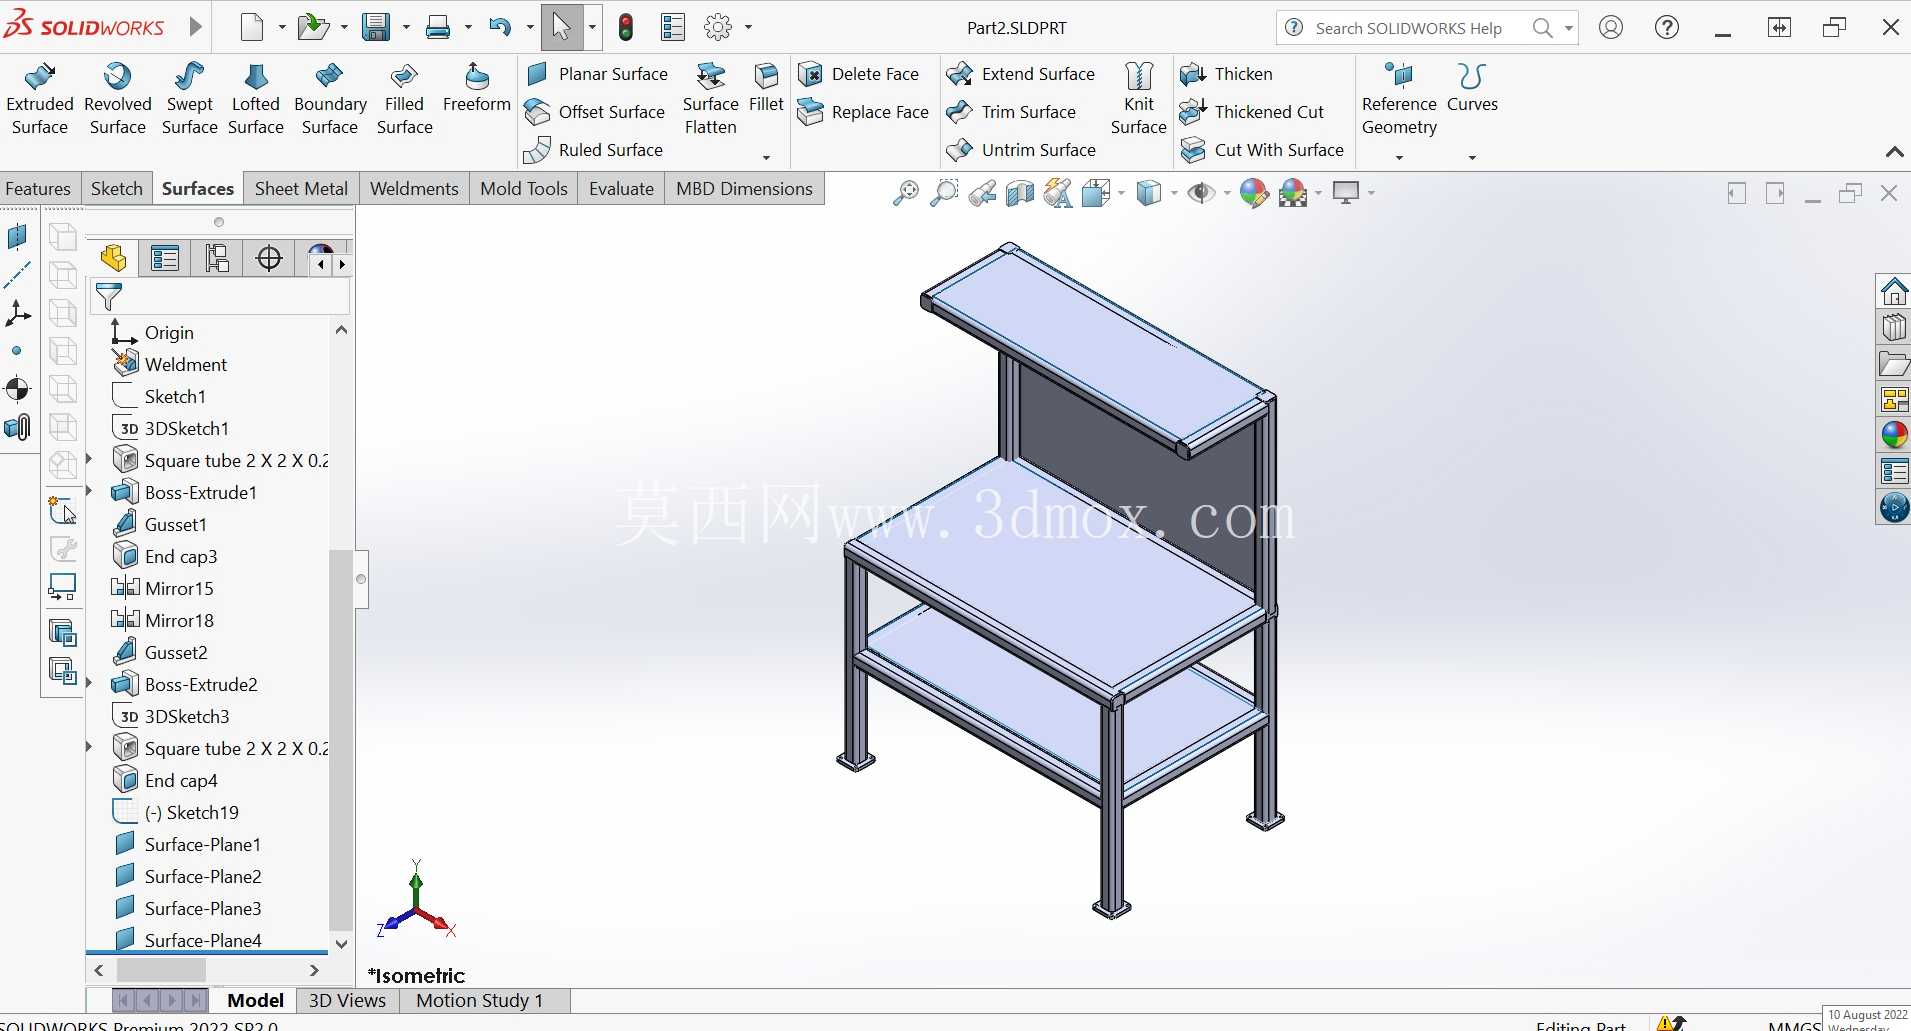Screen dimensions: 1911x1031
Task: Choose the Cut With Surface command
Action: point(1262,150)
